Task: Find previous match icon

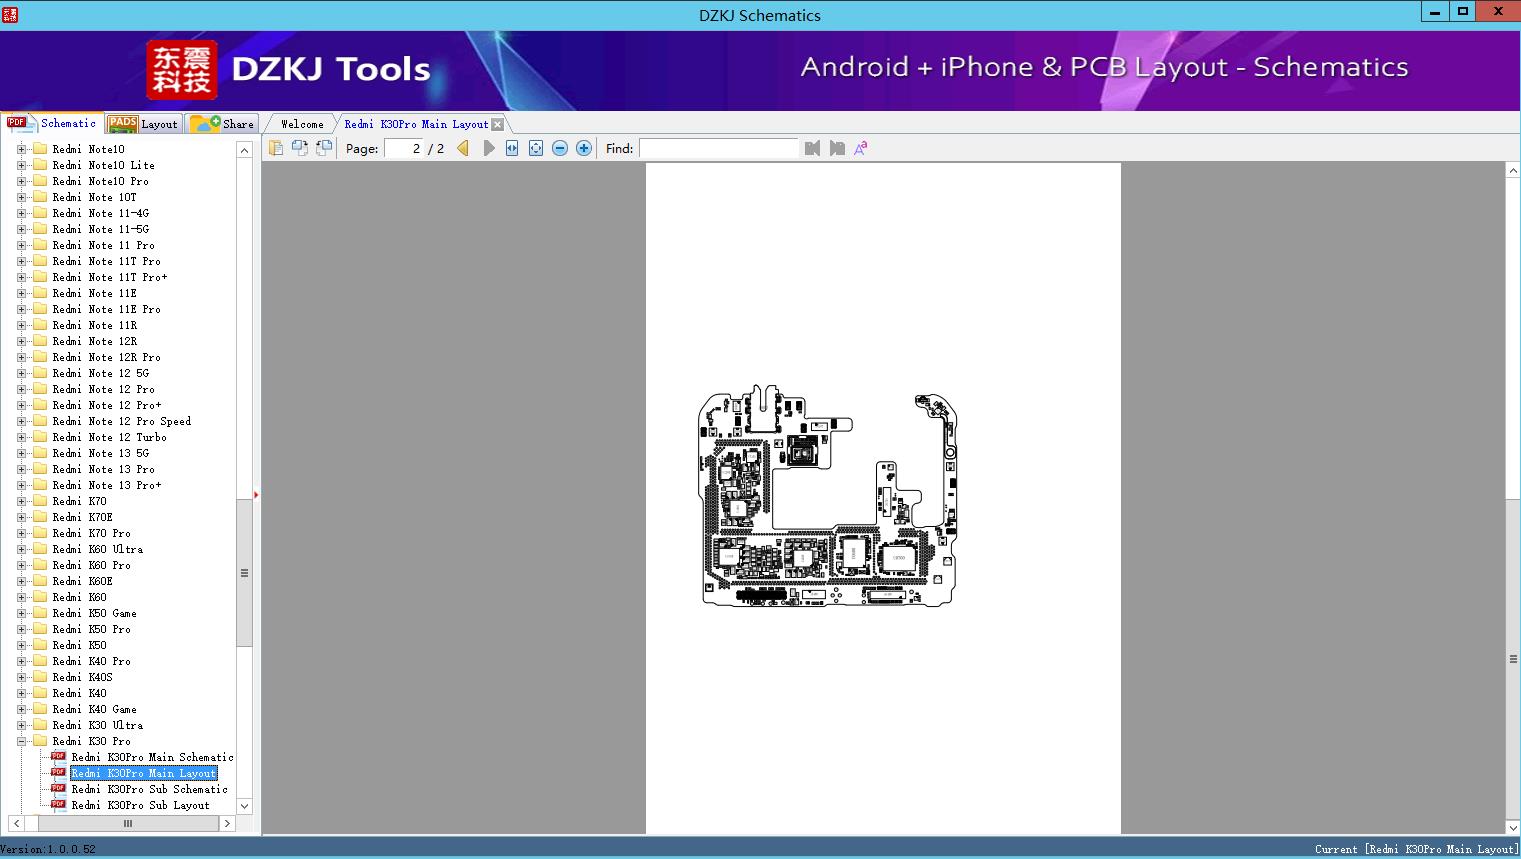Action: pyautogui.click(x=812, y=148)
